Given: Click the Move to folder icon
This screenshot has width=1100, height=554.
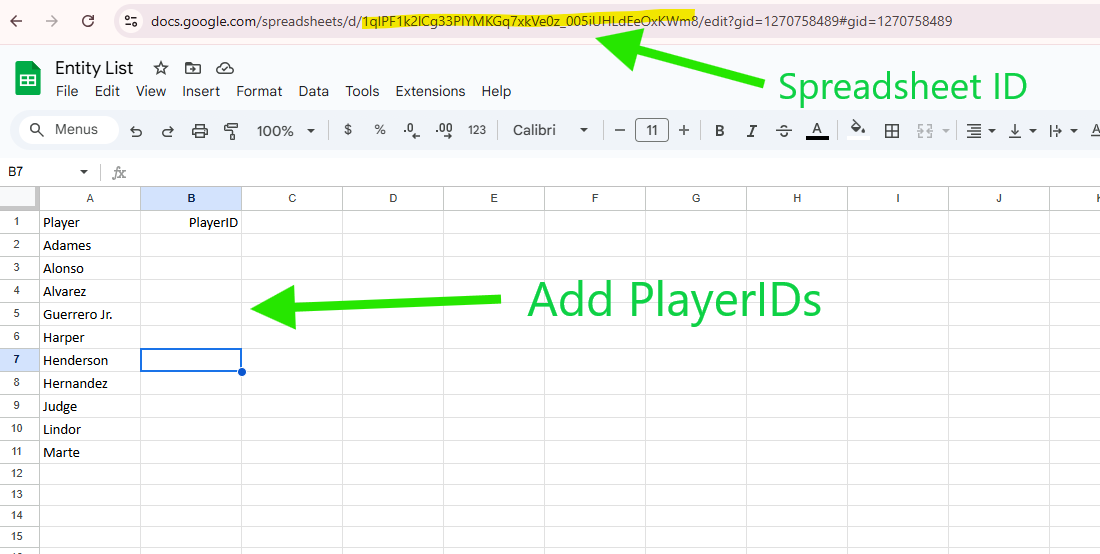Looking at the screenshot, I should tap(193, 68).
